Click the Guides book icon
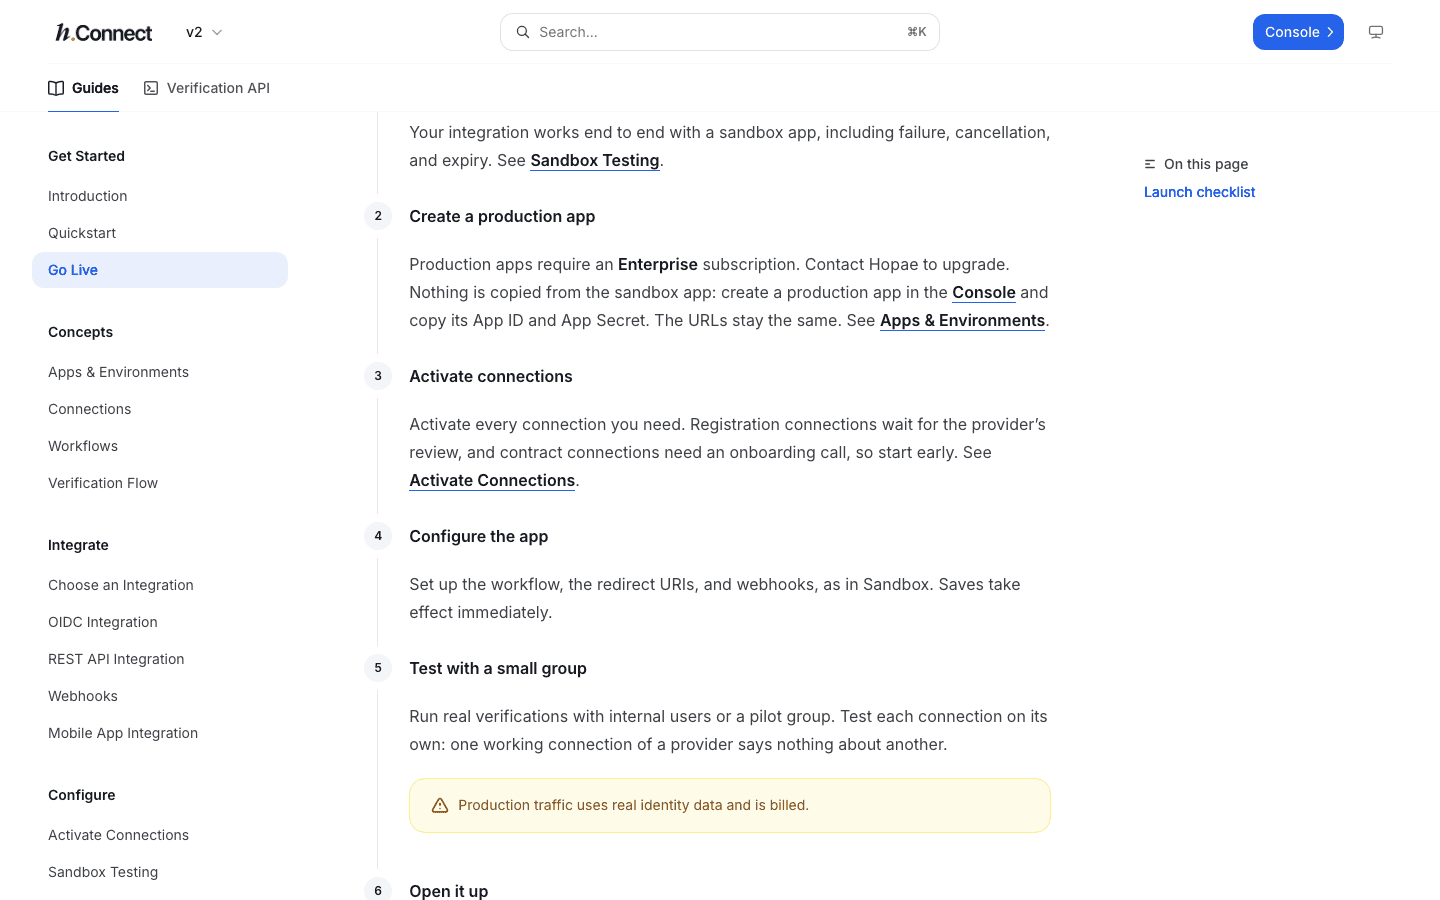Image resolution: width=1440 pixels, height=900 pixels. coord(56,88)
